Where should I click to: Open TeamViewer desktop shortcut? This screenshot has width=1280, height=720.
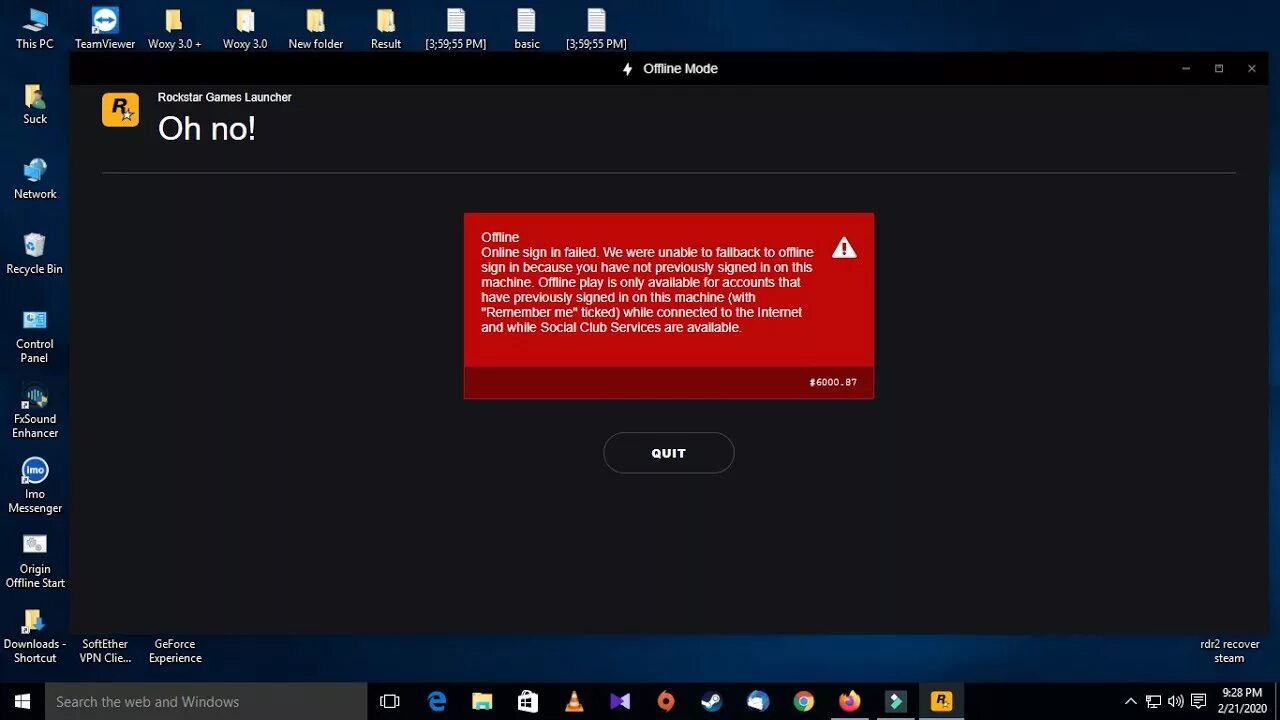(105, 28)
